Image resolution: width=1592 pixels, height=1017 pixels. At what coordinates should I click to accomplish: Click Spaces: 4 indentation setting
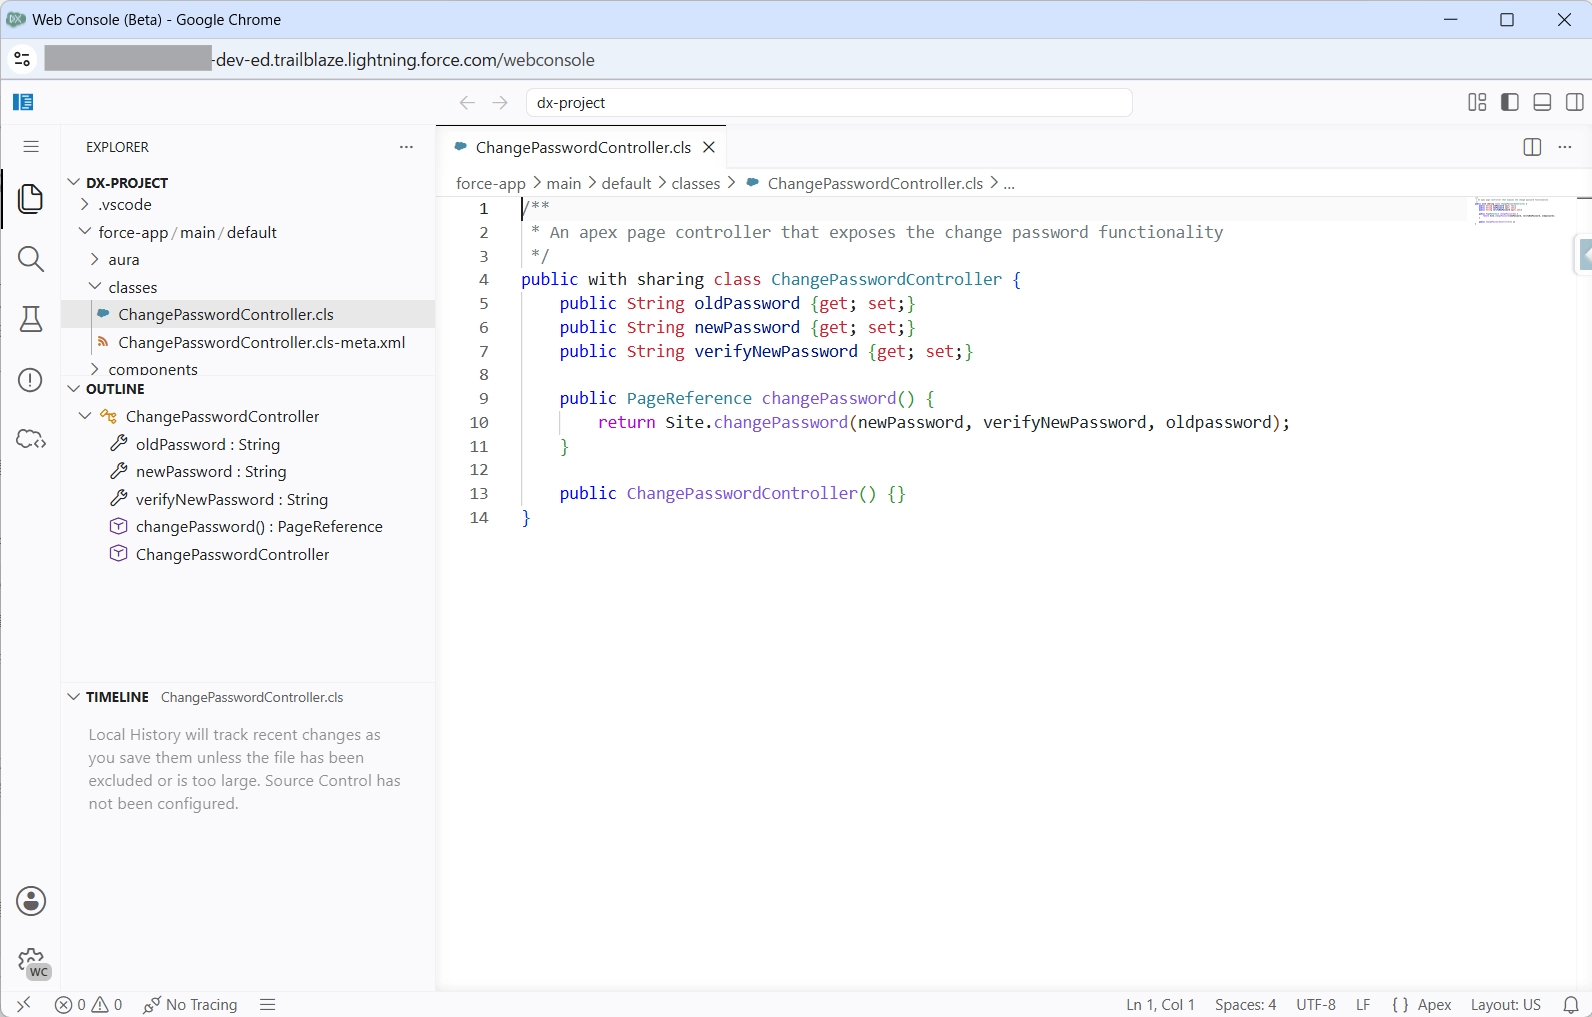pyautogui.click(x=1245, y=1004)
